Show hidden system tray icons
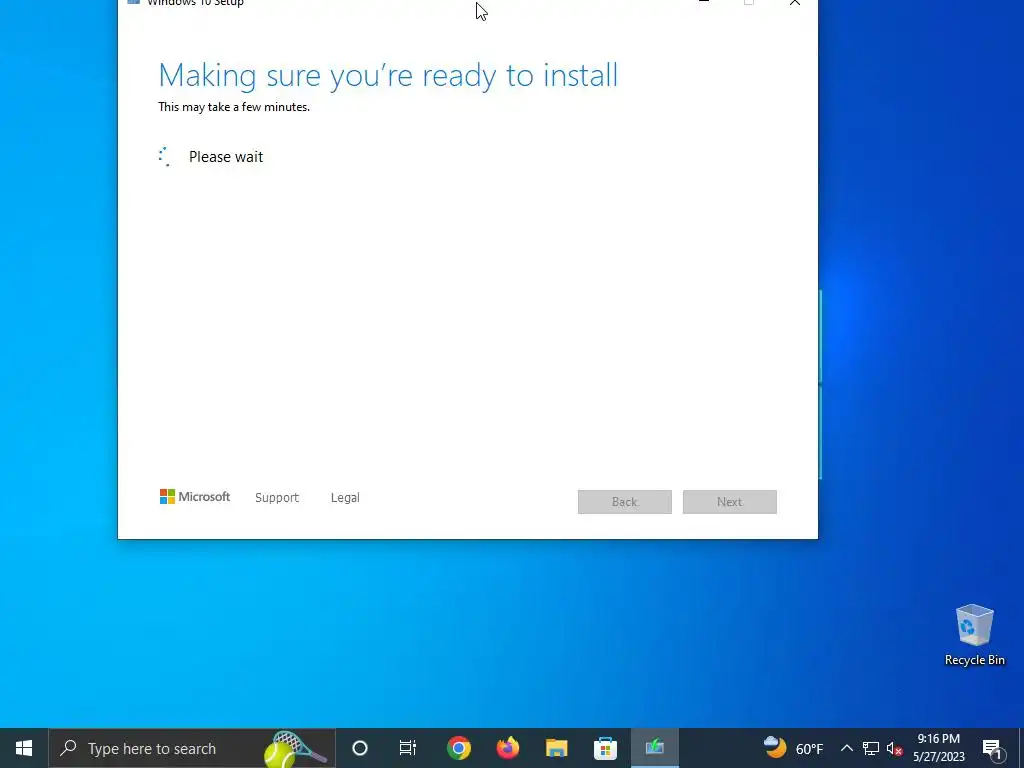This screenshot has height=768, width=1024. (x=846, y=748)
